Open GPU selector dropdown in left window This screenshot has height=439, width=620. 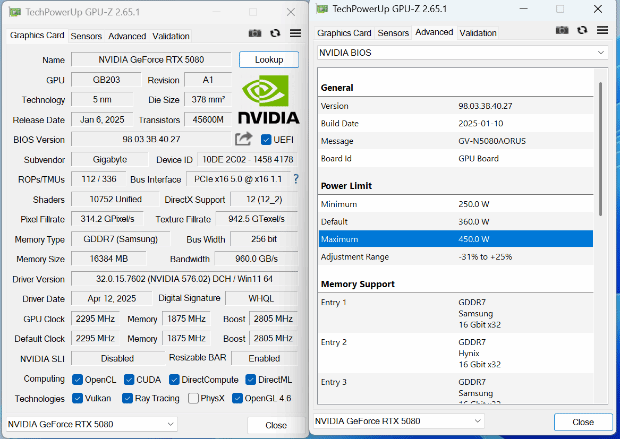click(x=91, y=424)
